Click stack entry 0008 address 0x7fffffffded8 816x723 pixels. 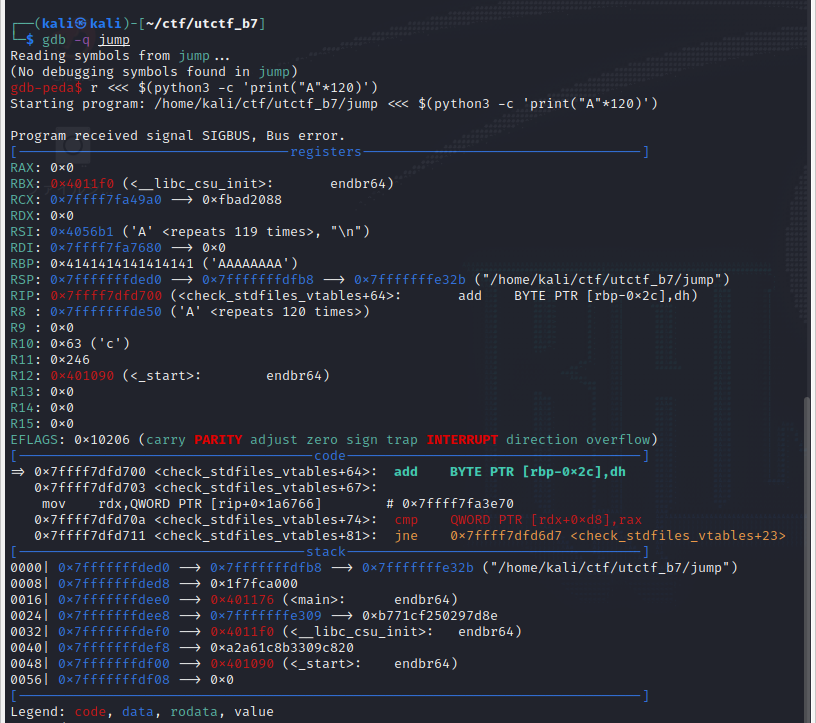[114, 584]
